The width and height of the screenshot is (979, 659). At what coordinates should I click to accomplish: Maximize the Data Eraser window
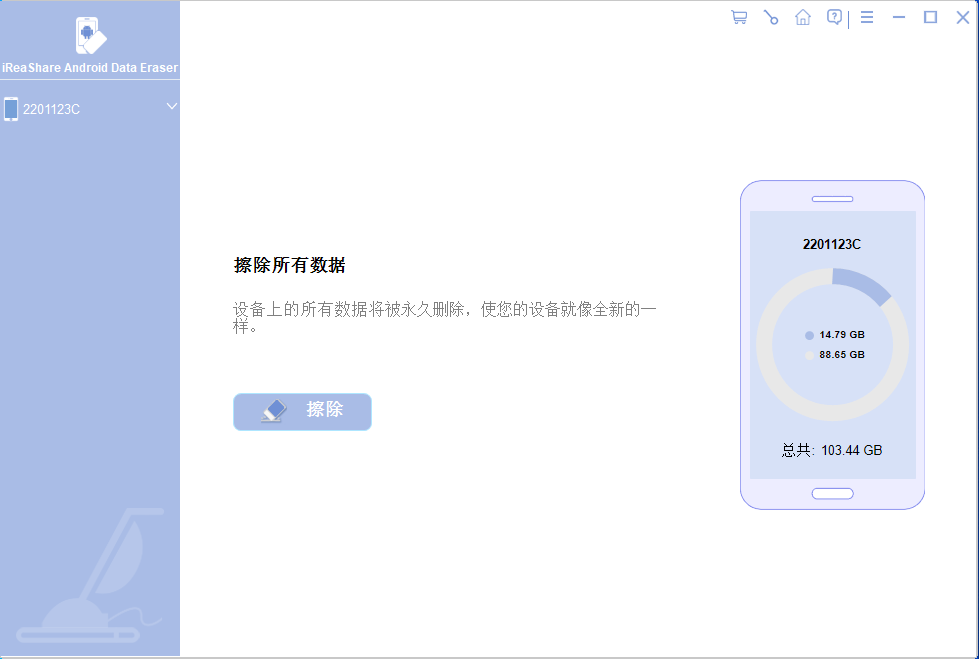point(930,17)
